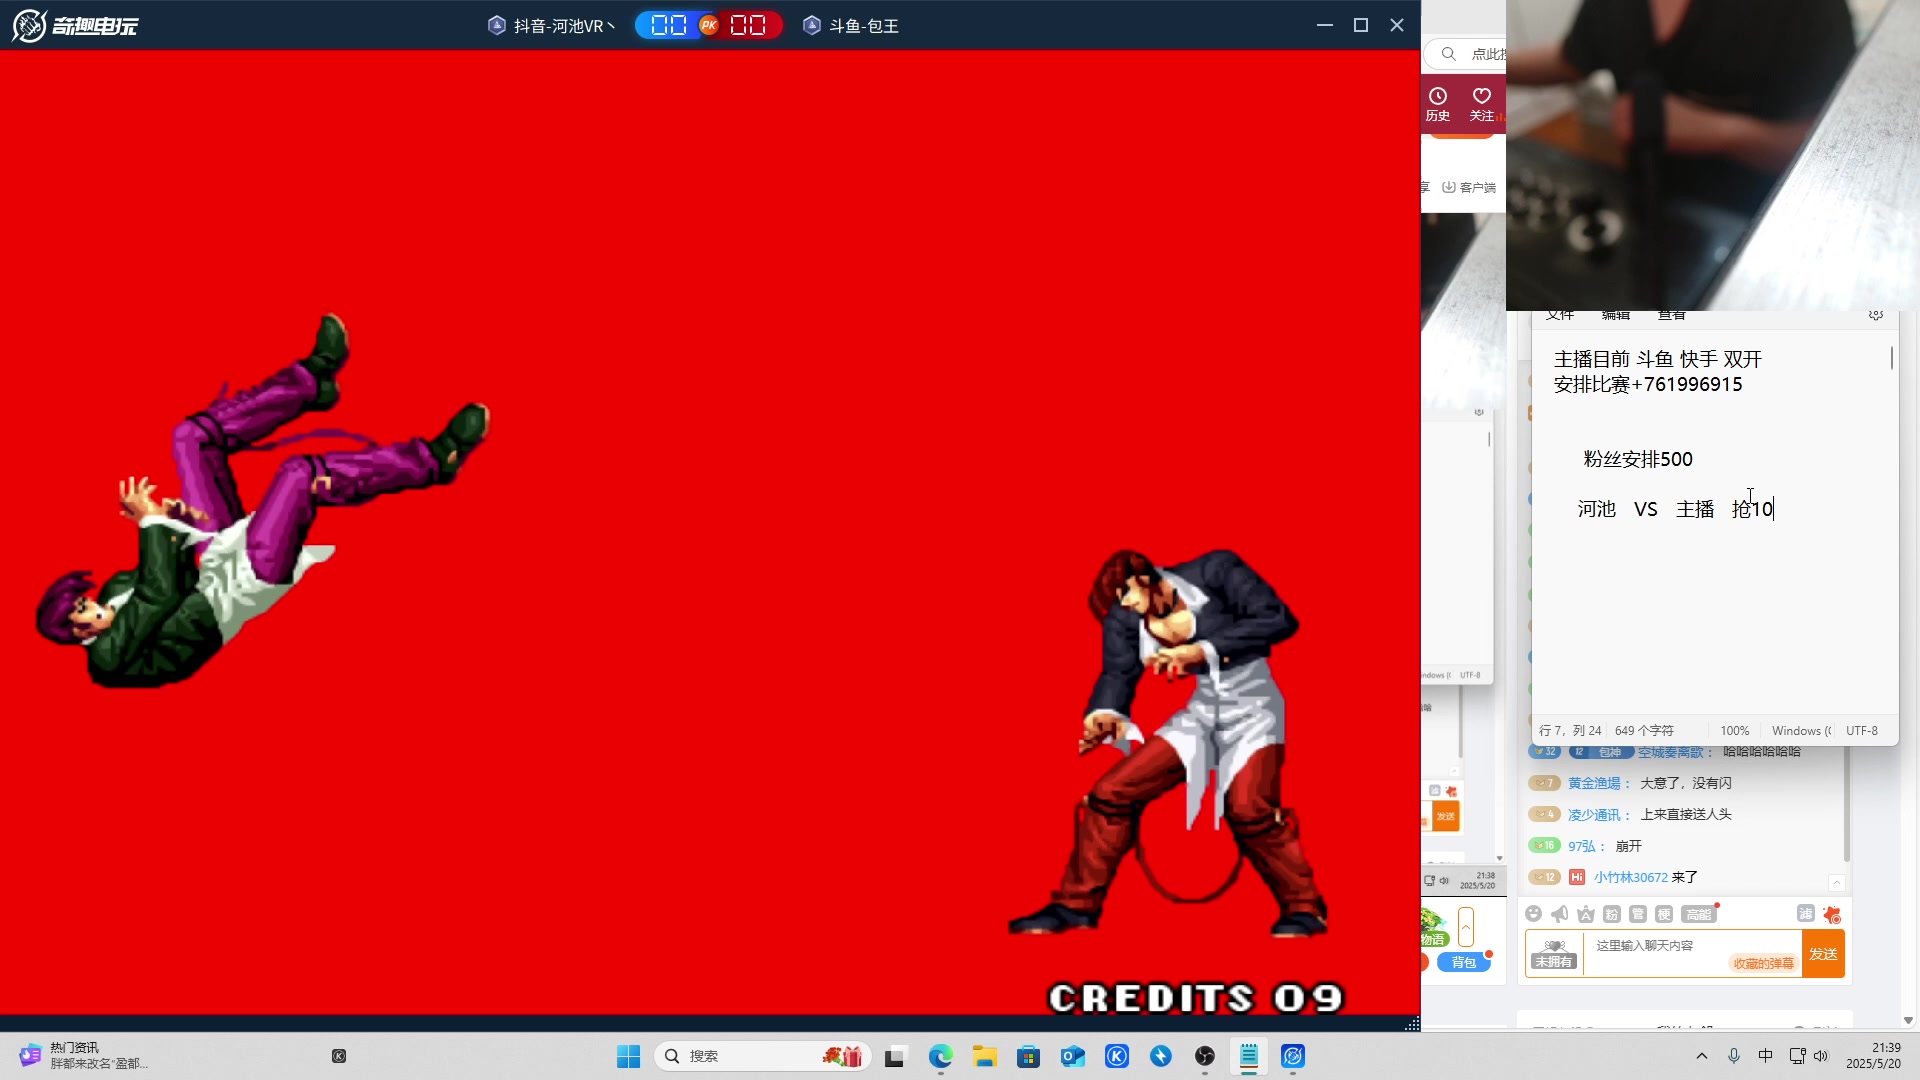Click the 粉丝安排500 line in Notepad

[x=1638, y=459]
